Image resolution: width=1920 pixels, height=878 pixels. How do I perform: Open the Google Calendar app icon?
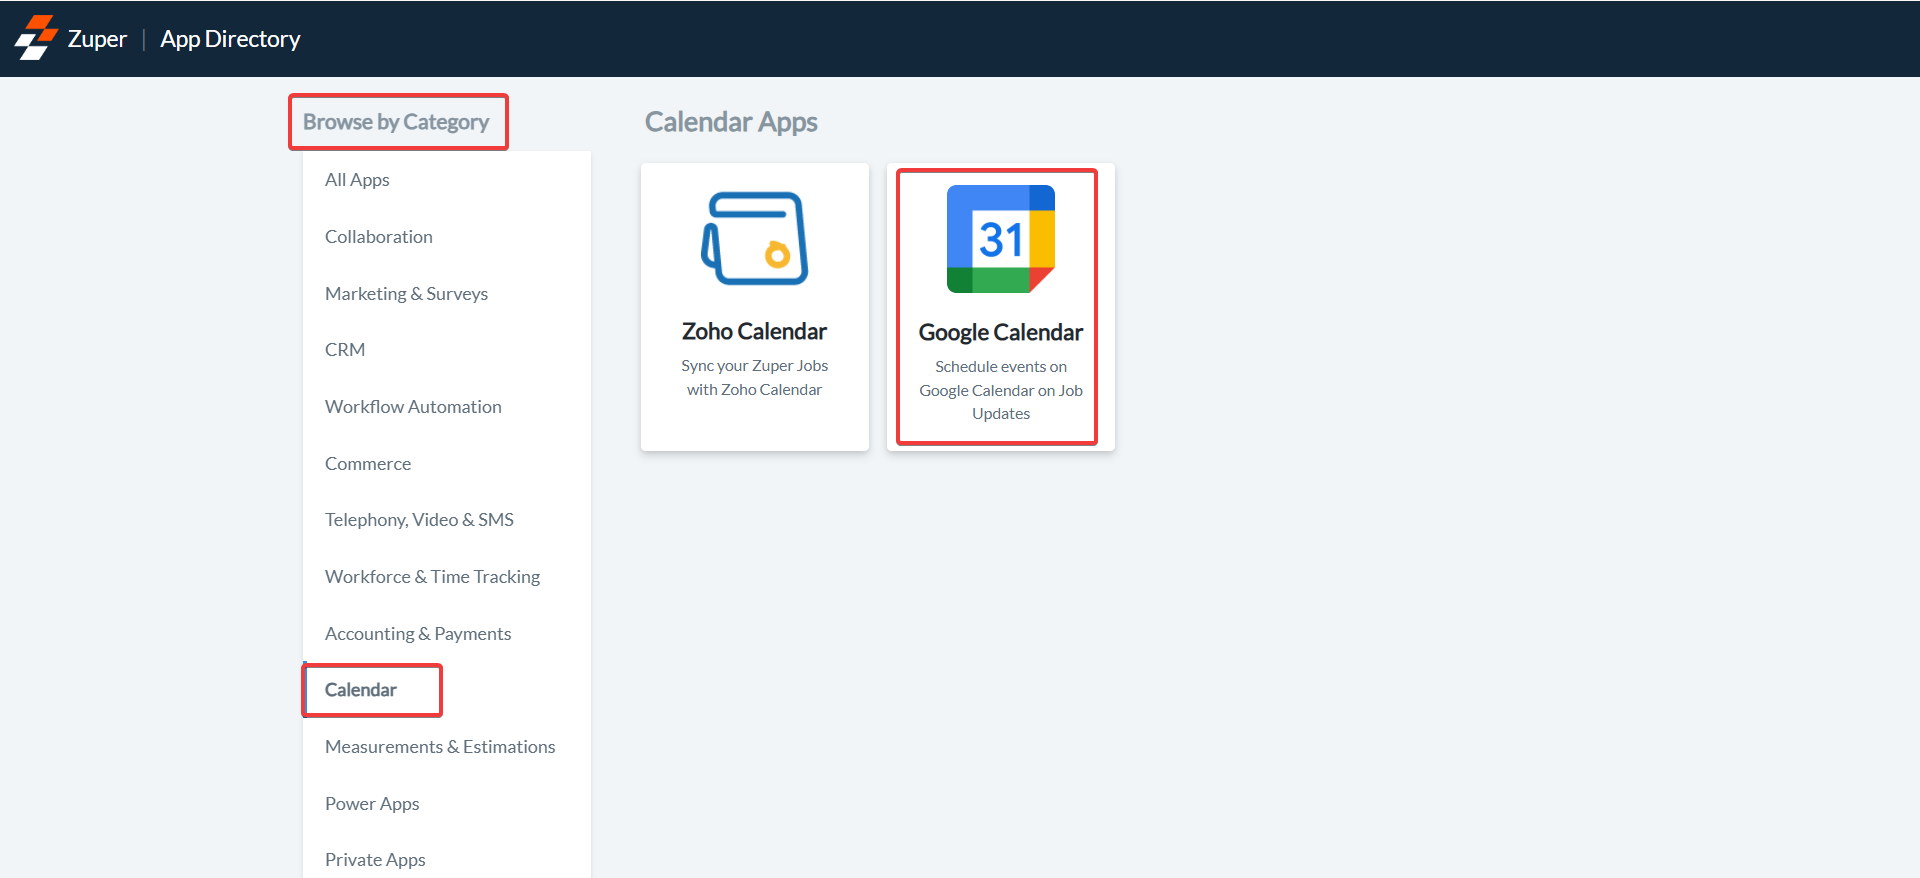pyautogui.click(x=1001, y=239)
